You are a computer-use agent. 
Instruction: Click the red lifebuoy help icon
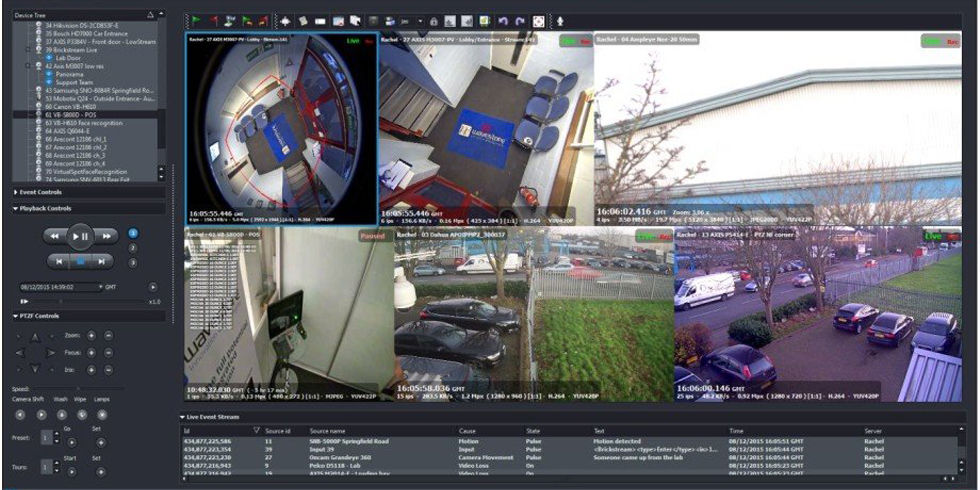click(x=538, y=21)
